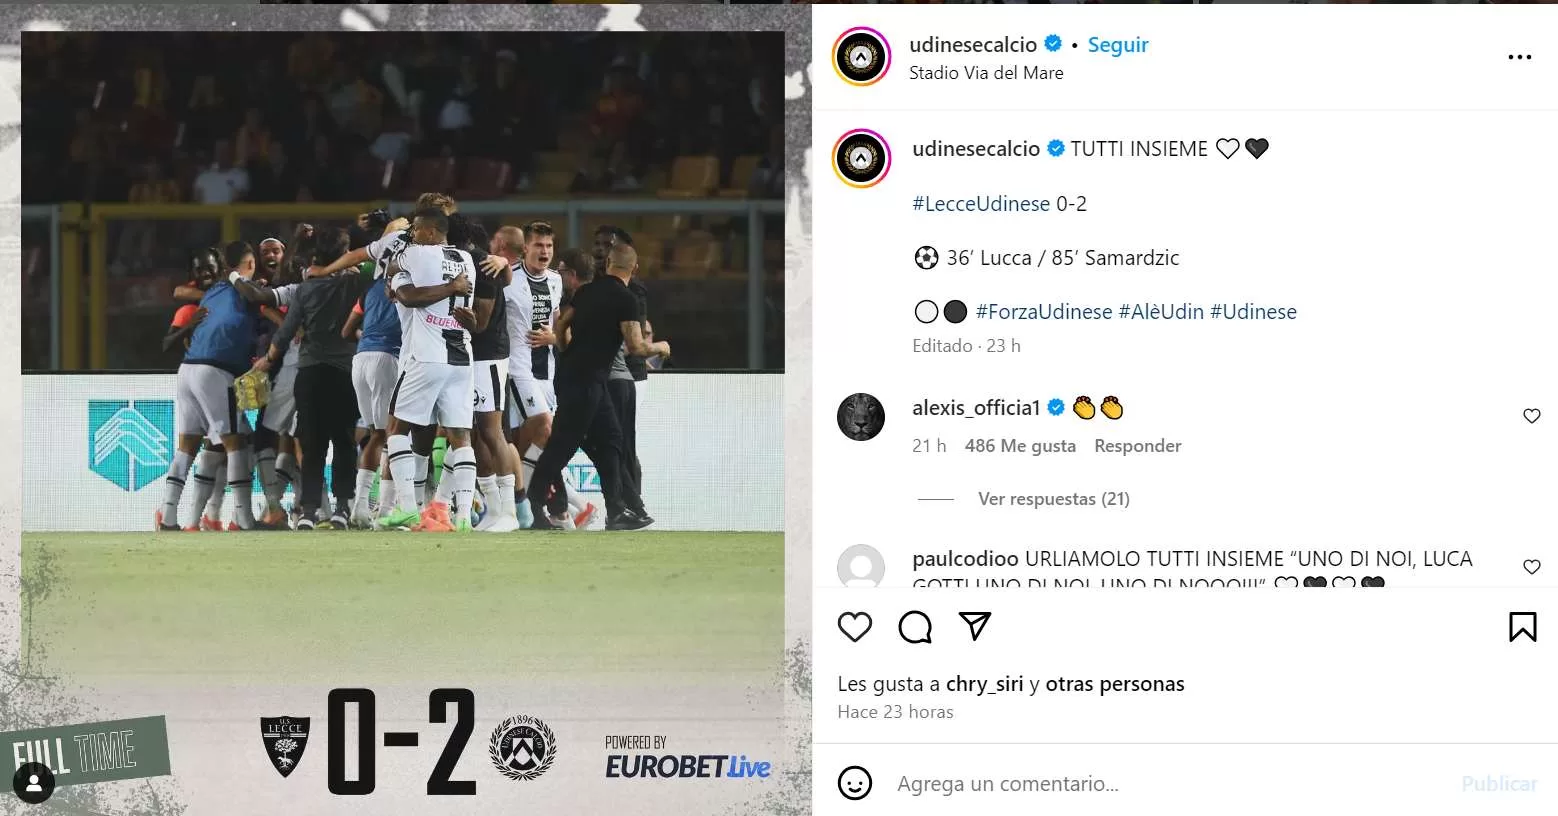Reply to the alexis_officia1 comment with Responder
The width and height of the screenshot is (1558, 816).
tap(1137, 446)
